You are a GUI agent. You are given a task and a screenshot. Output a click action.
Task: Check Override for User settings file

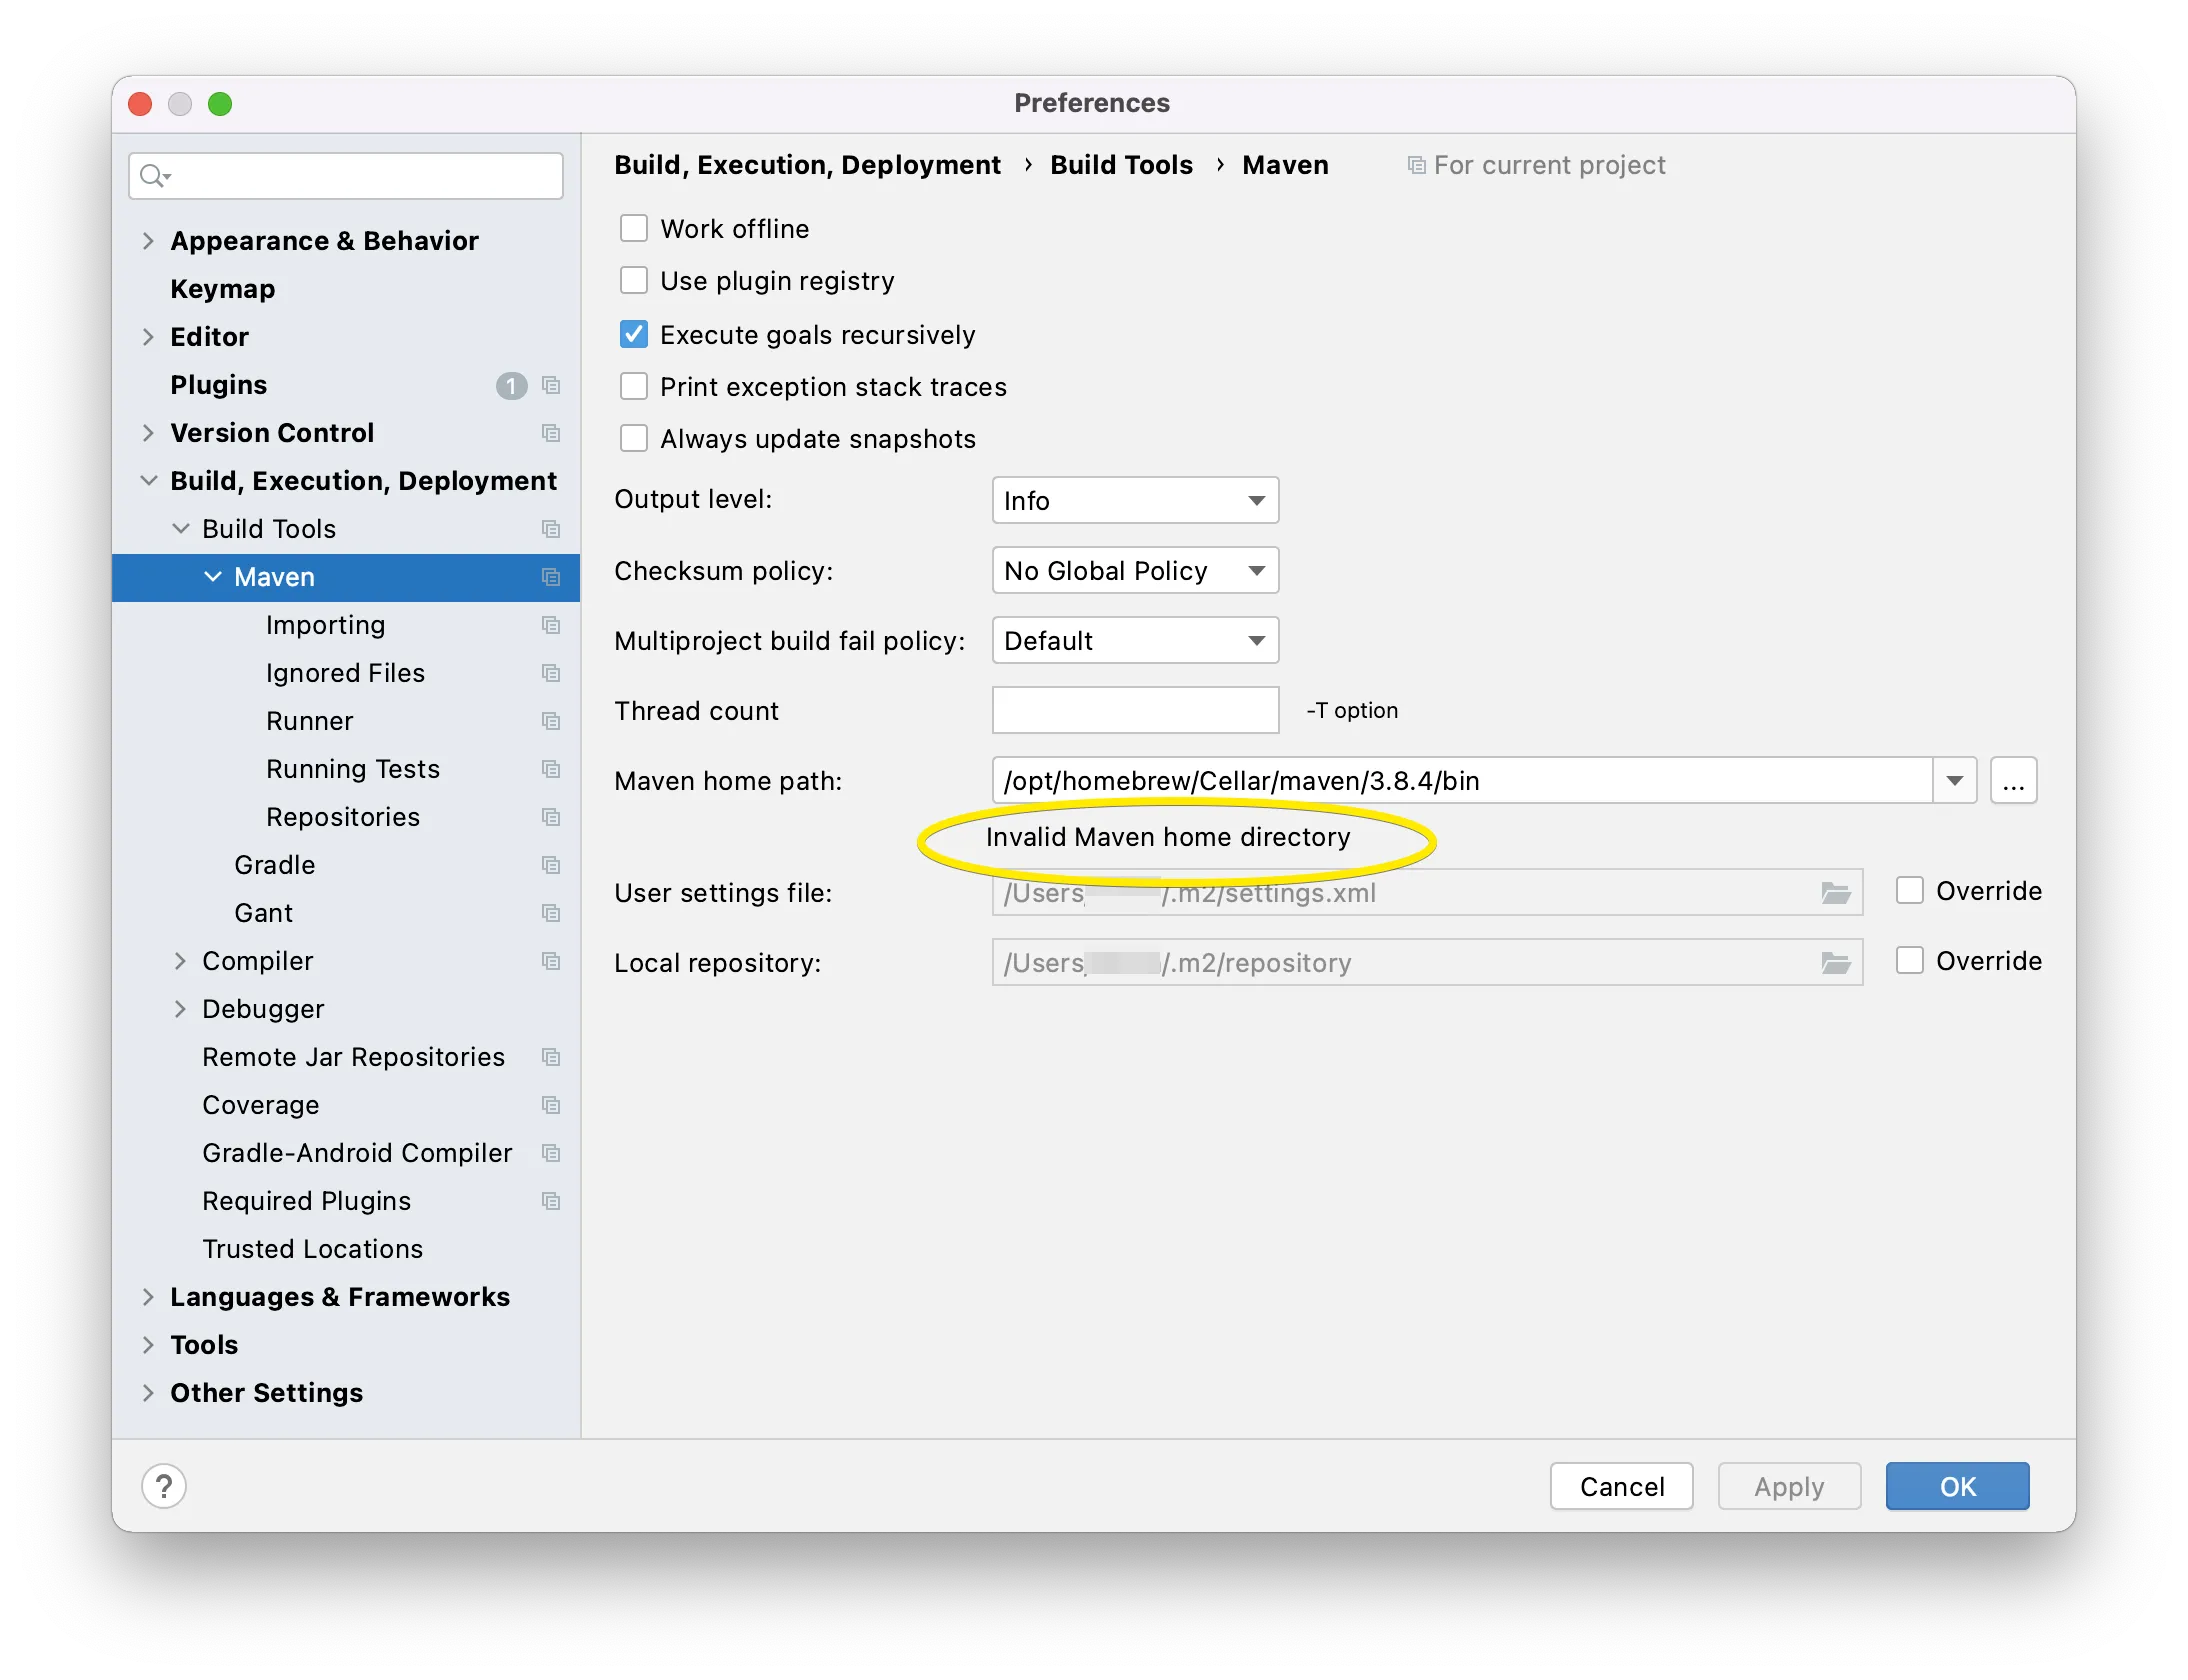(x=1909, y=891)
